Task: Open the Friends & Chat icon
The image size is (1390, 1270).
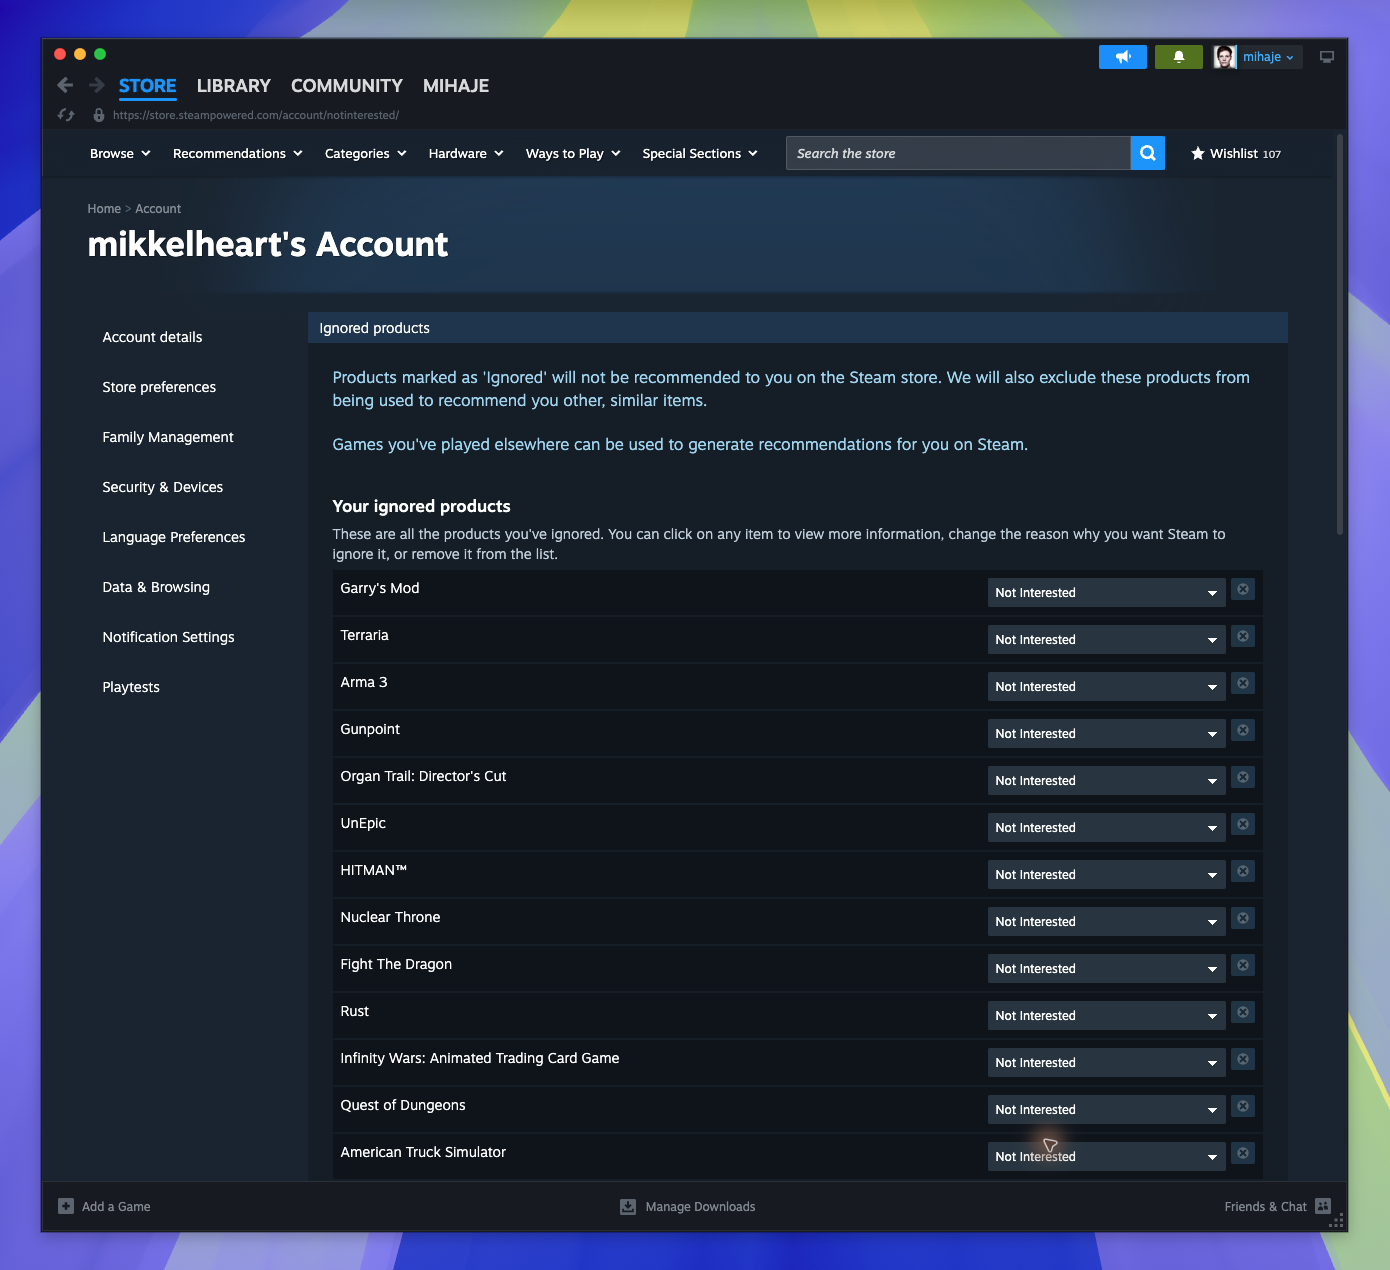Action: [x=1323, y=1206]
